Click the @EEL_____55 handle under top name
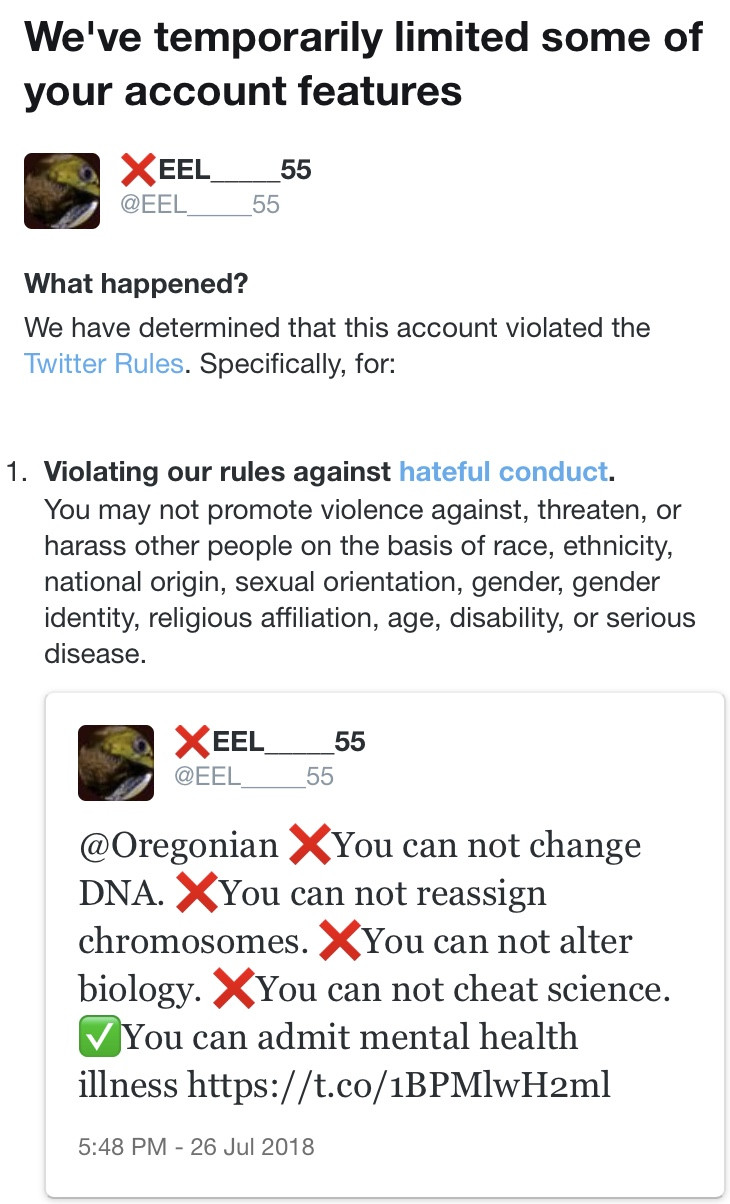730x1204 pixels. click(200, 205)
